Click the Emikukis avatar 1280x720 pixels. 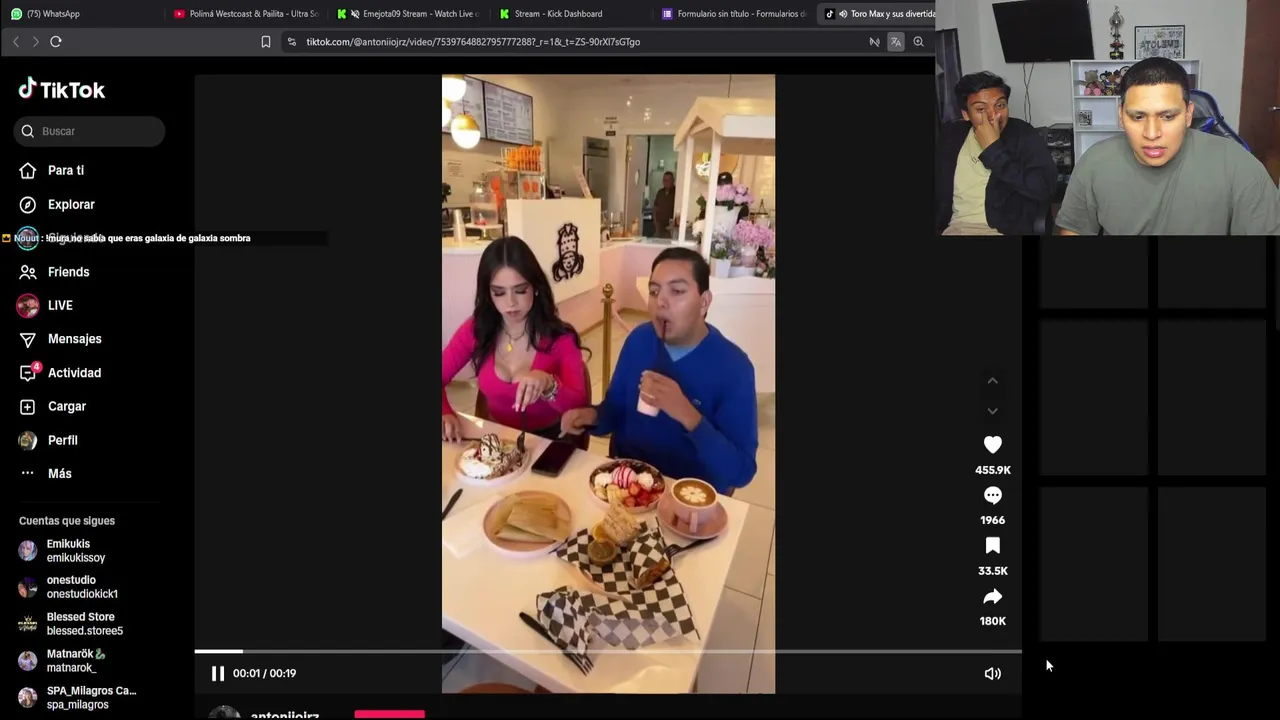point(28,551)
